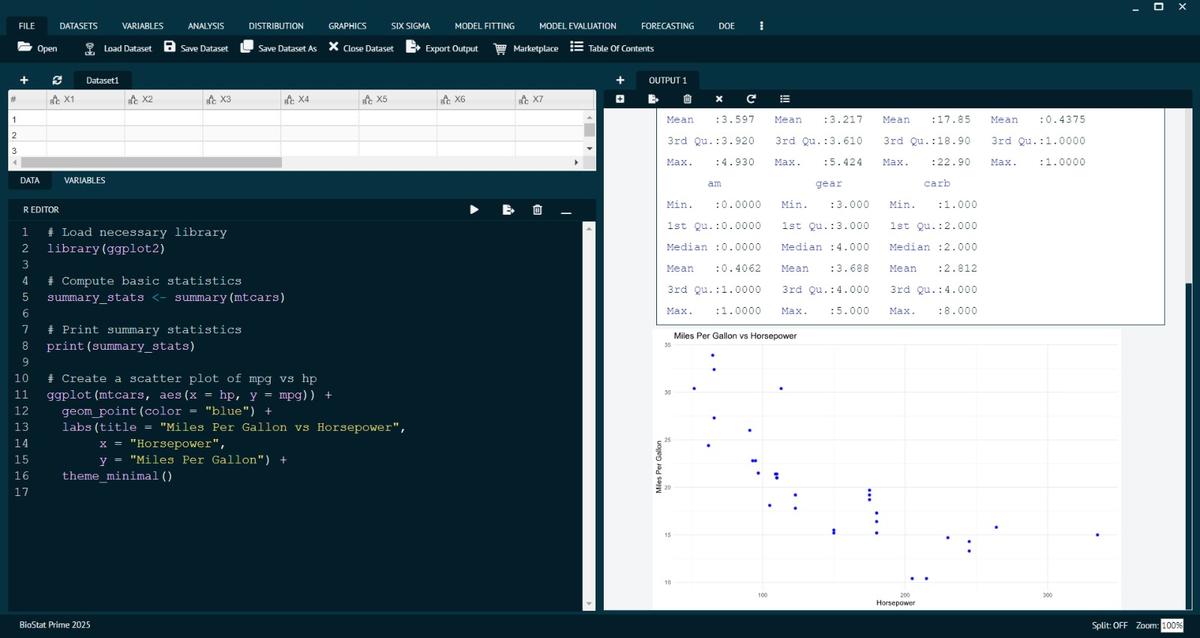Open the list icon in output toolbar
Image resolution: width=1200 pixels, height=638 pixels.
tap(785, 99)
